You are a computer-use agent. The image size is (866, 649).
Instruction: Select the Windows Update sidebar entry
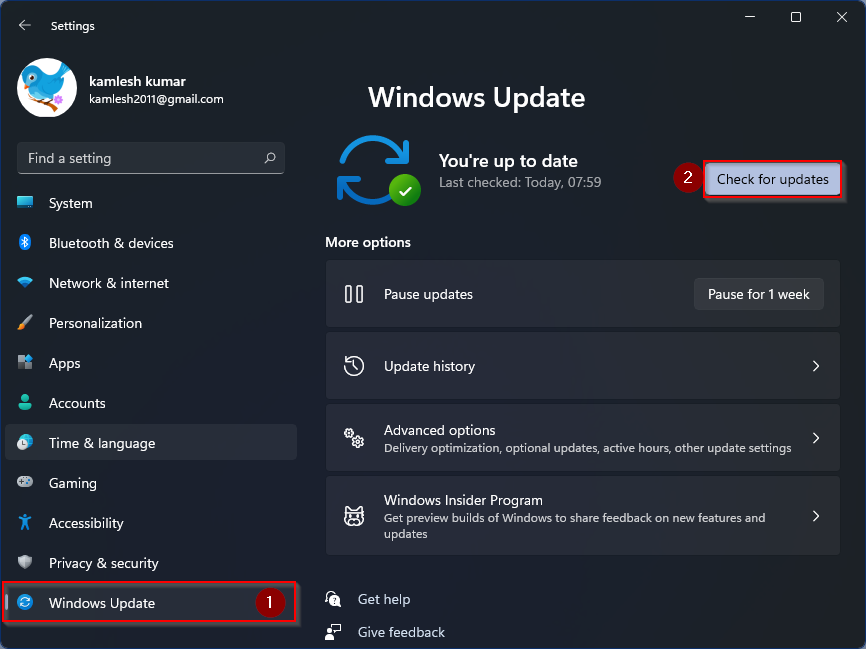click(x=101, y=603)
